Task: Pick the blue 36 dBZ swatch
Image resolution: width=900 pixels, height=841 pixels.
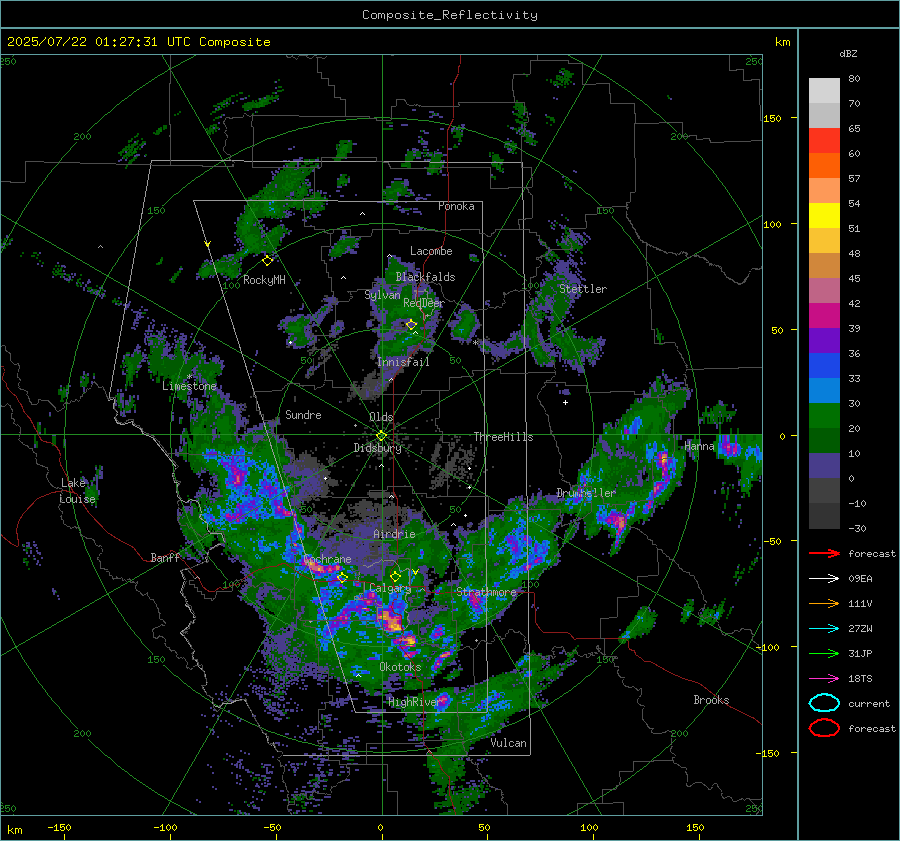Action: pyautogui.click(x=824, y=365)
